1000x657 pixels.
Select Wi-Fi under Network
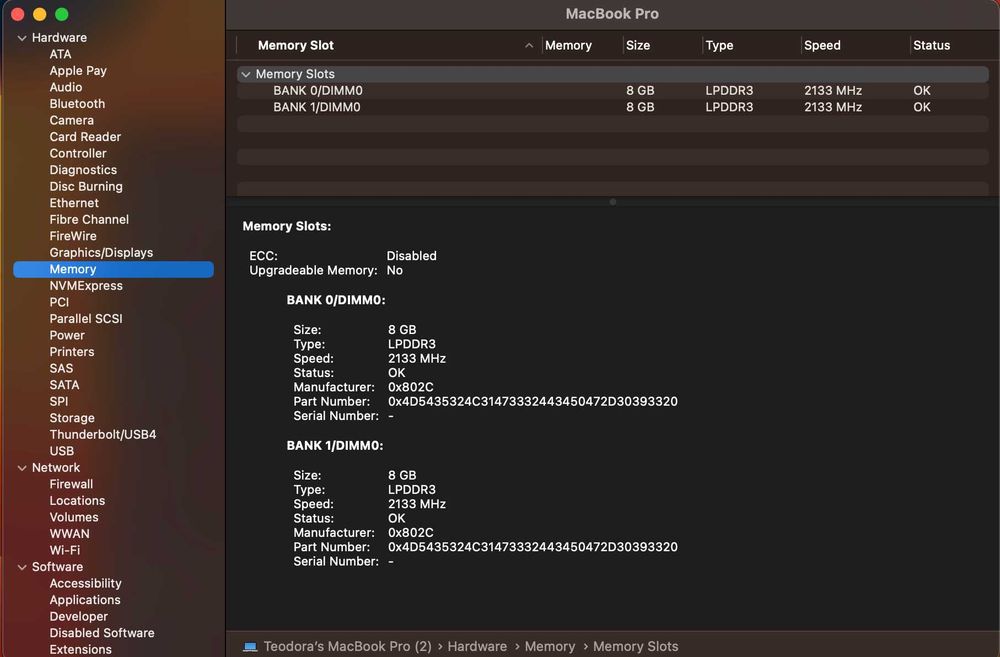coord(65,550)
